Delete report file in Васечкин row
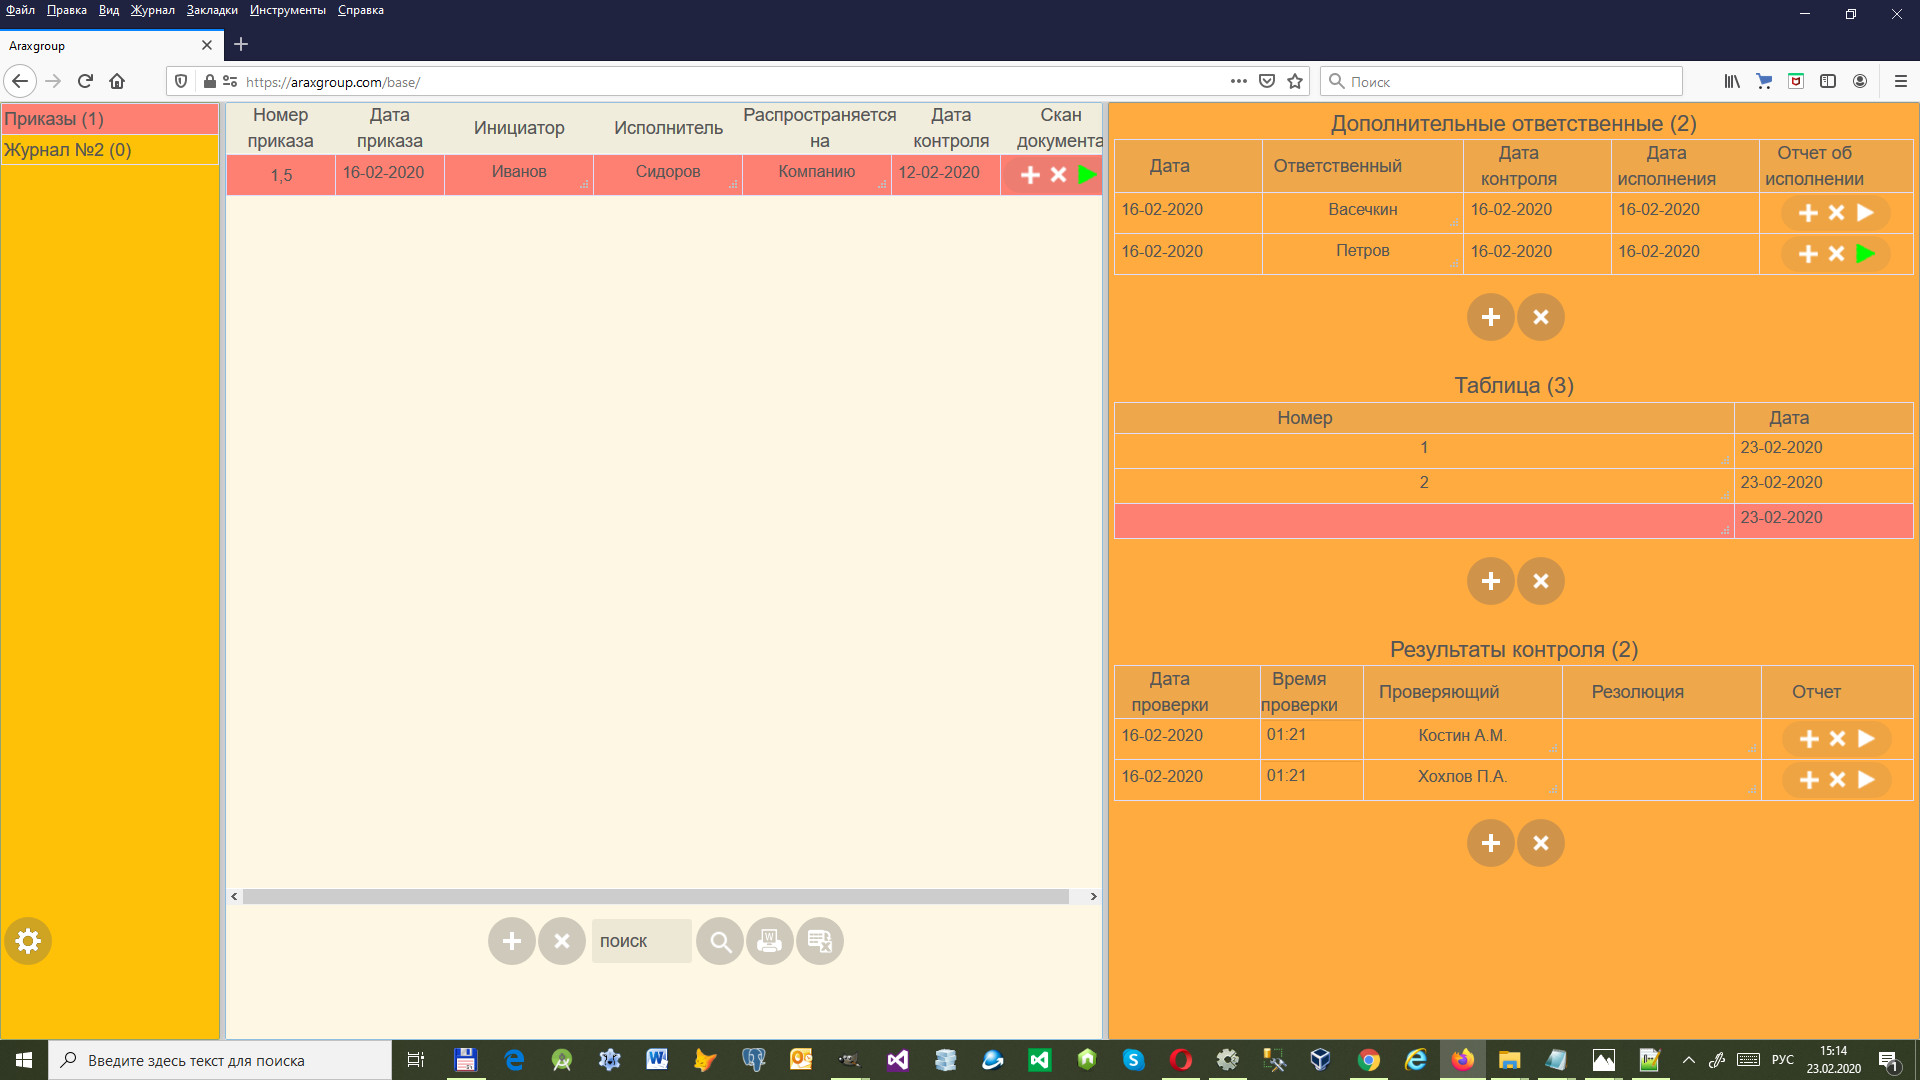The width and height of the screenshot is (1920, 1080). [x=1836, y=212]
